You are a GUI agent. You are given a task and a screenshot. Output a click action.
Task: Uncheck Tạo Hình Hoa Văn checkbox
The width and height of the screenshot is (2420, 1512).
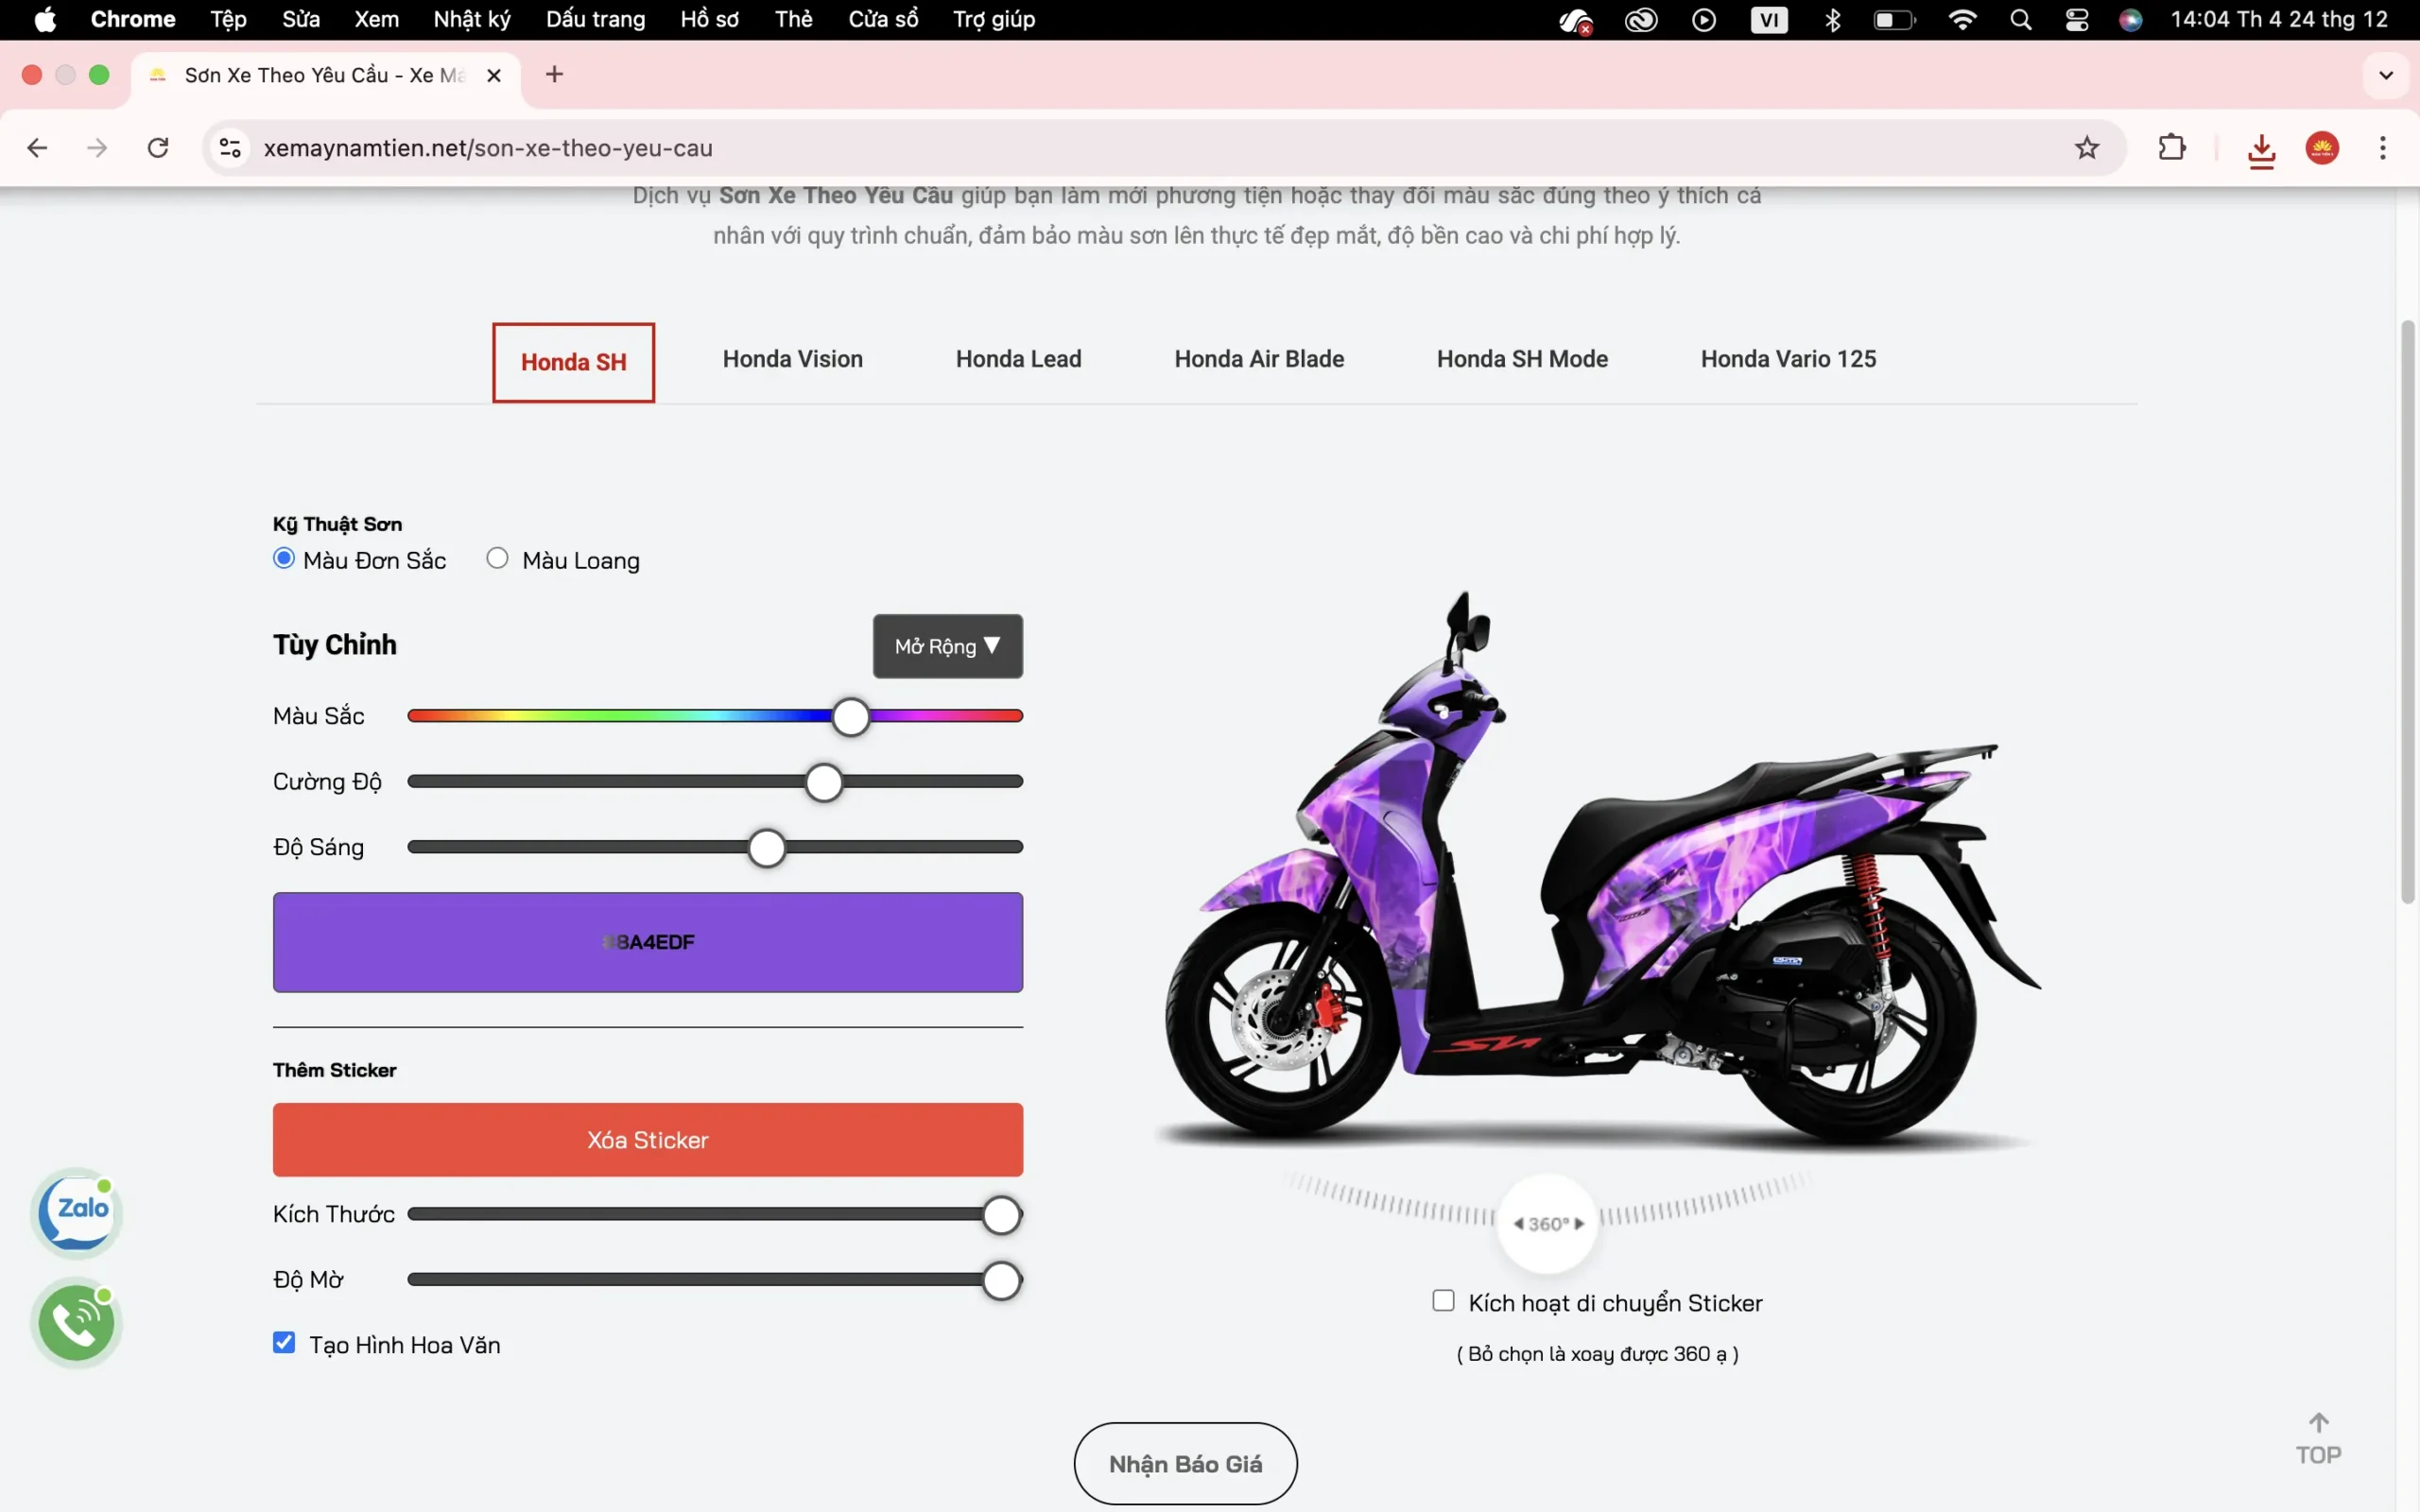click(x=284, y=1342)
